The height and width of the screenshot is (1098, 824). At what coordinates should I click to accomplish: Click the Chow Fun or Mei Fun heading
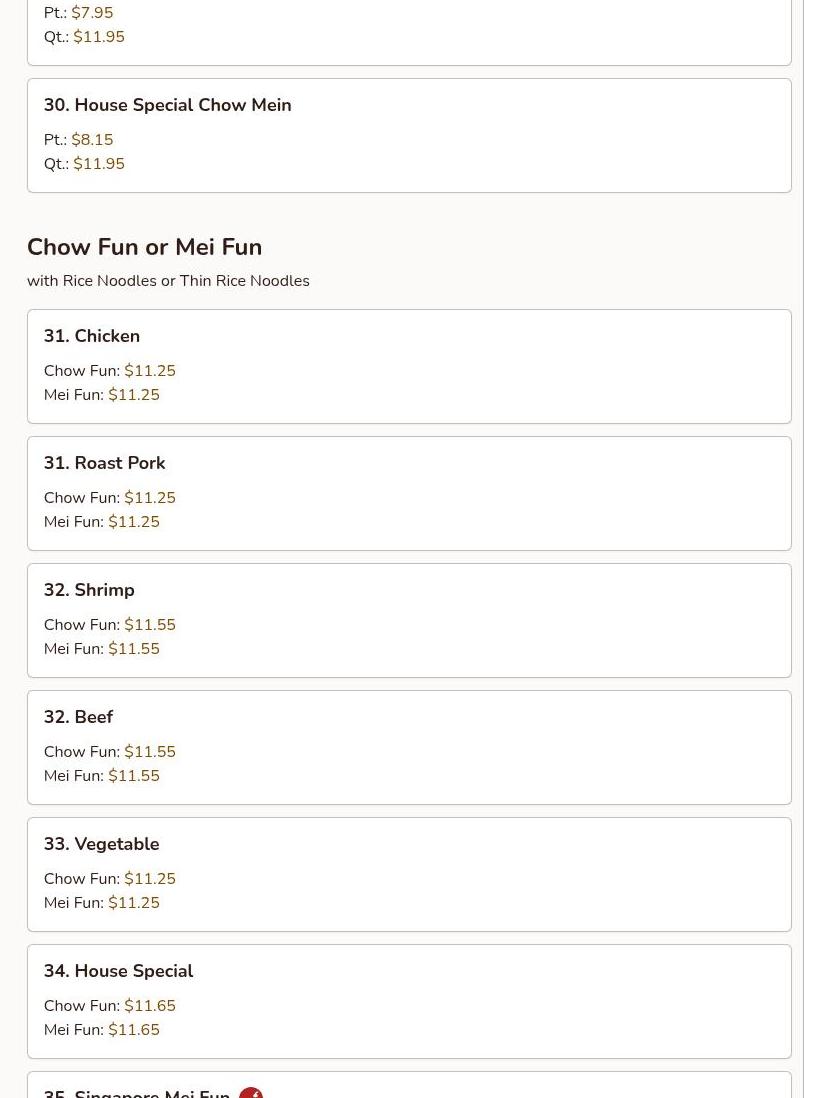(144, 247)
